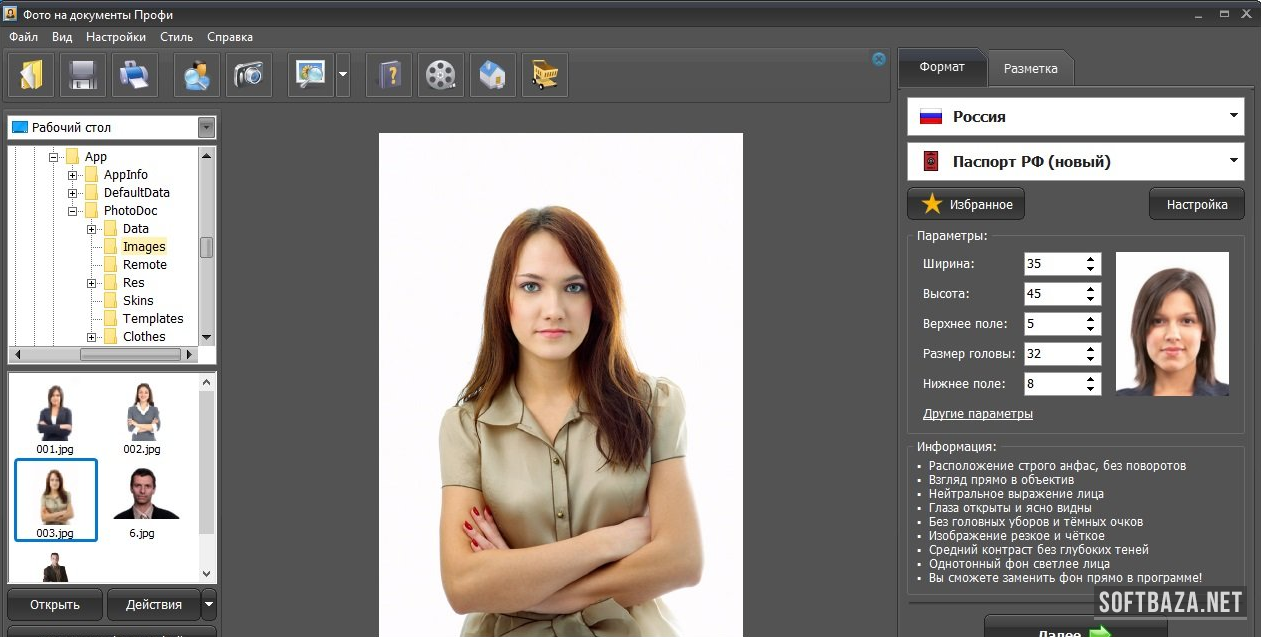Click the house home page icon
The width and height of the screenshot is (1261, 637).
coord(492,75)
